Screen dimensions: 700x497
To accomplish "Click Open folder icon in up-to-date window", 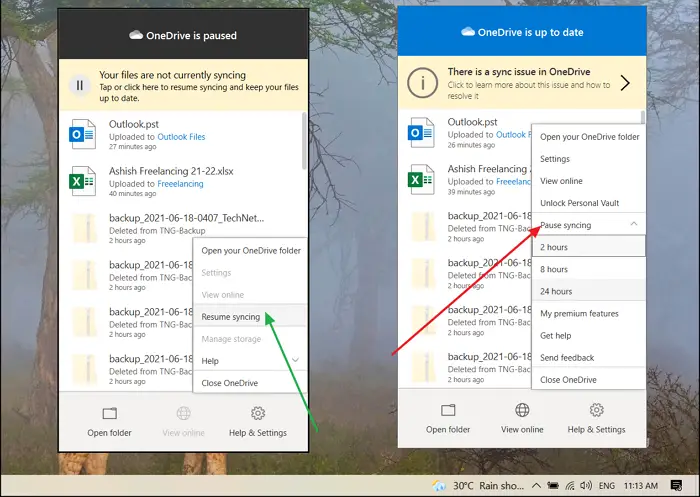I will [x=448, y=410].
